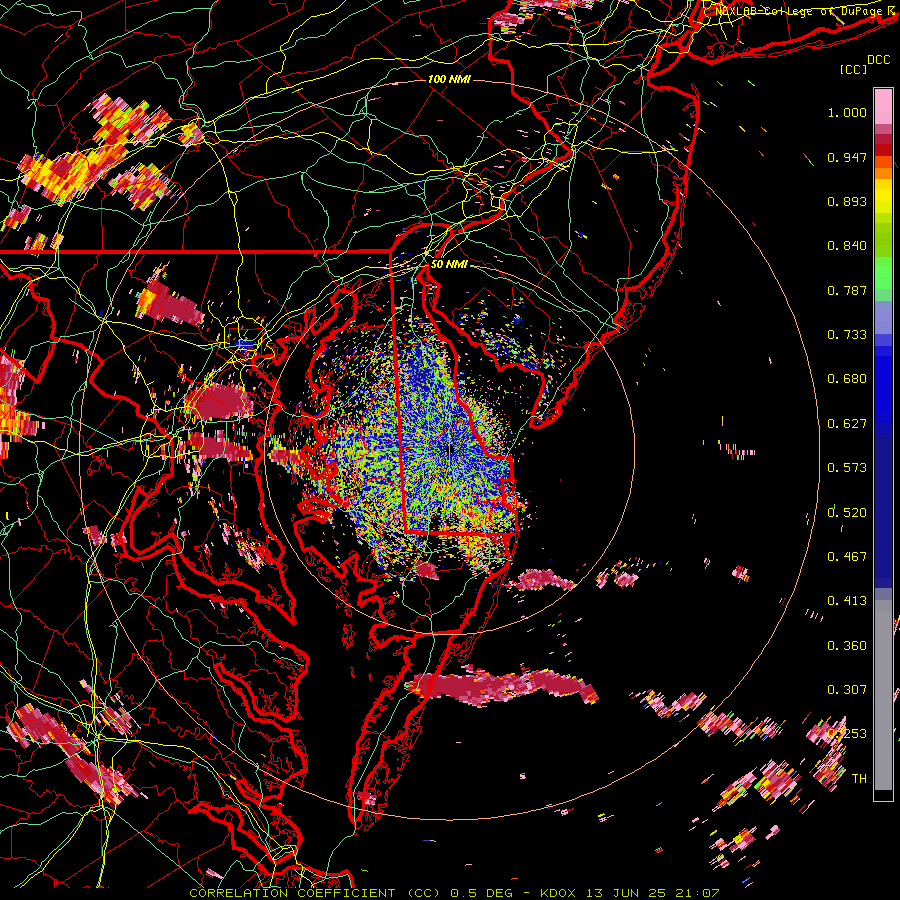Click the 0.520 scale value
Viewport: 900px width, 900px height.
(847, 513)
